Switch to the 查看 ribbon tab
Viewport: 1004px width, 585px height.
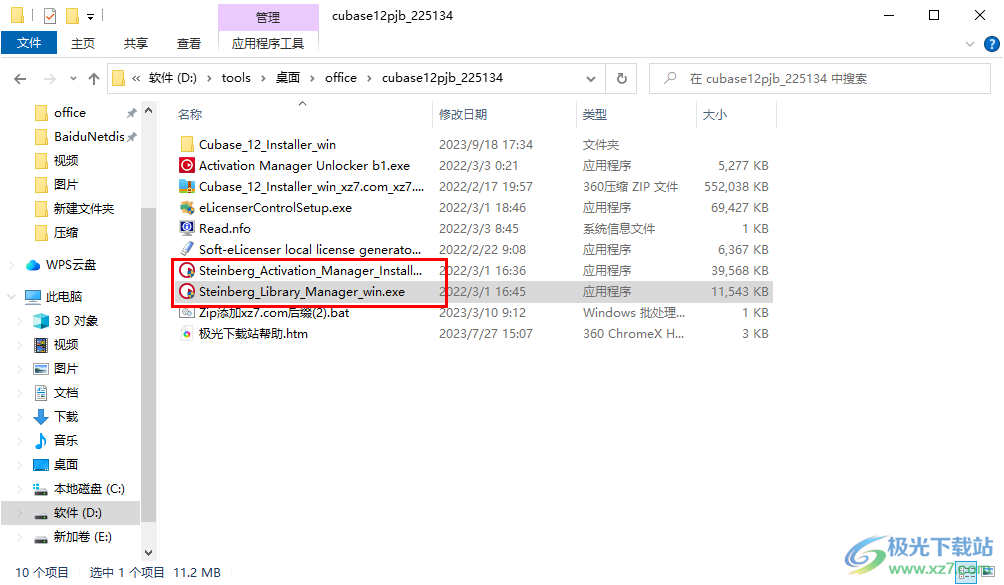[188, 44]
